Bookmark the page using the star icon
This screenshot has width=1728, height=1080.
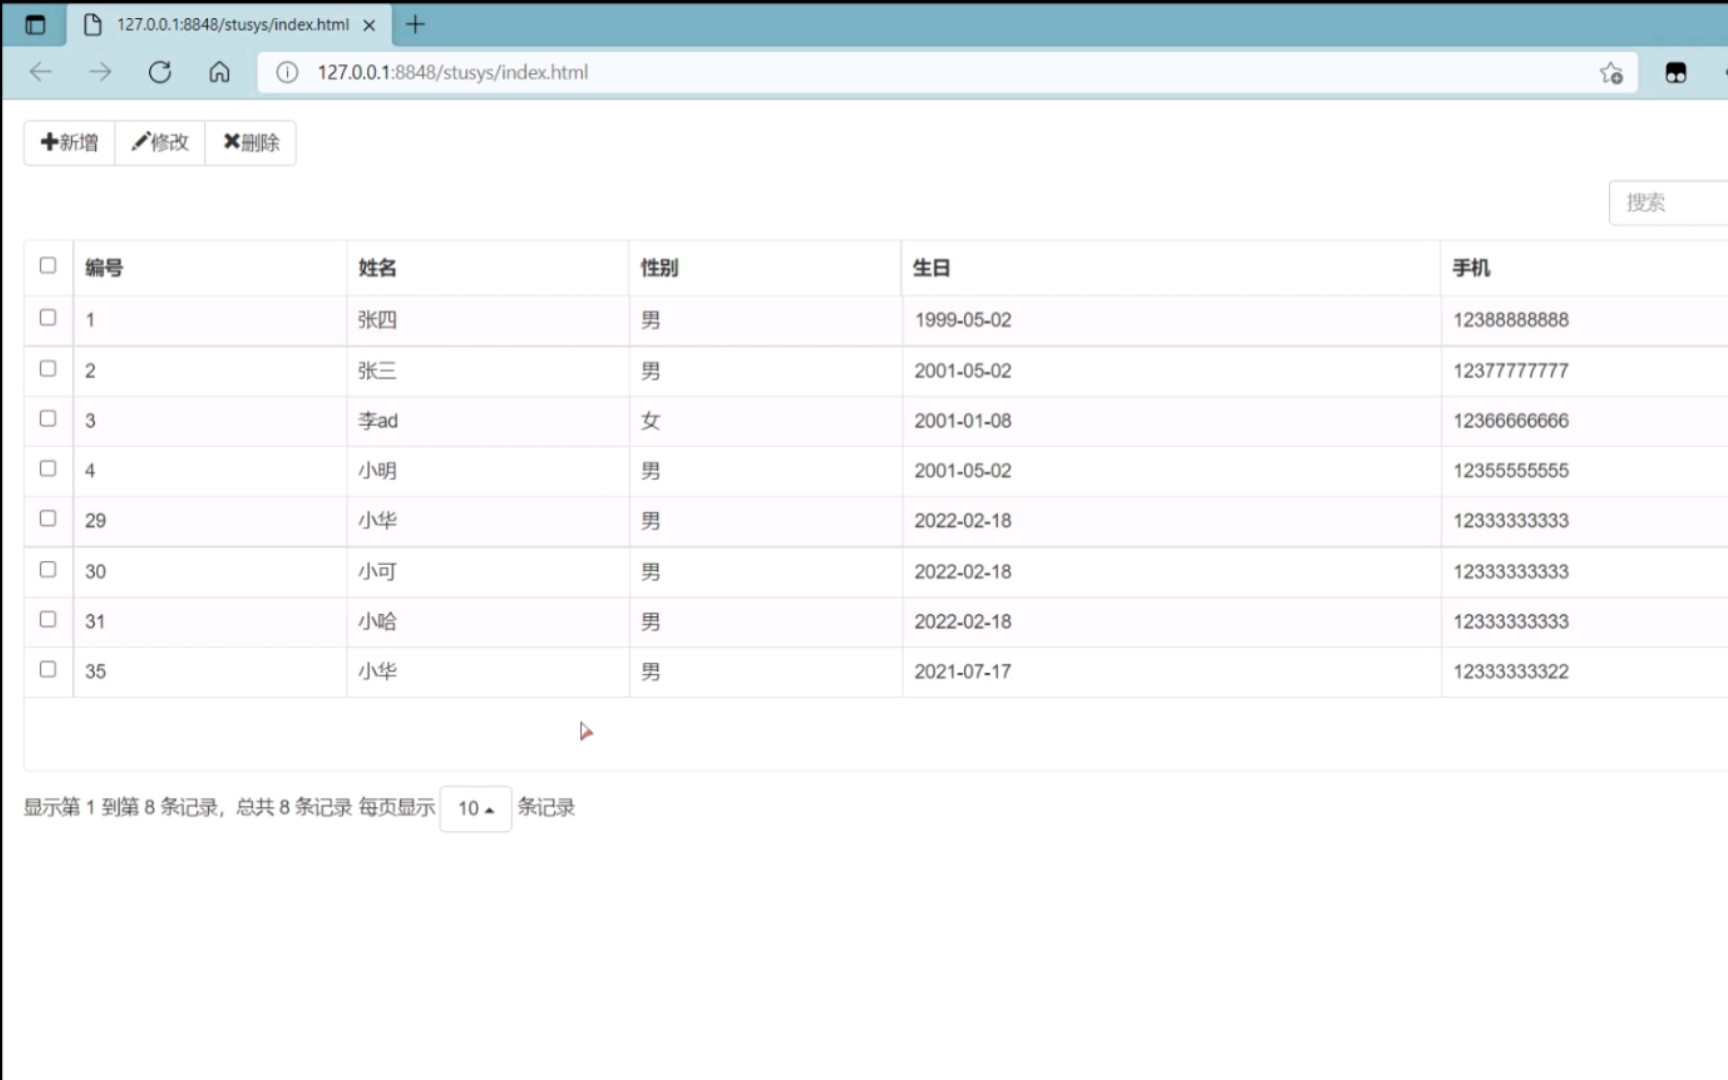[1611, 72]
